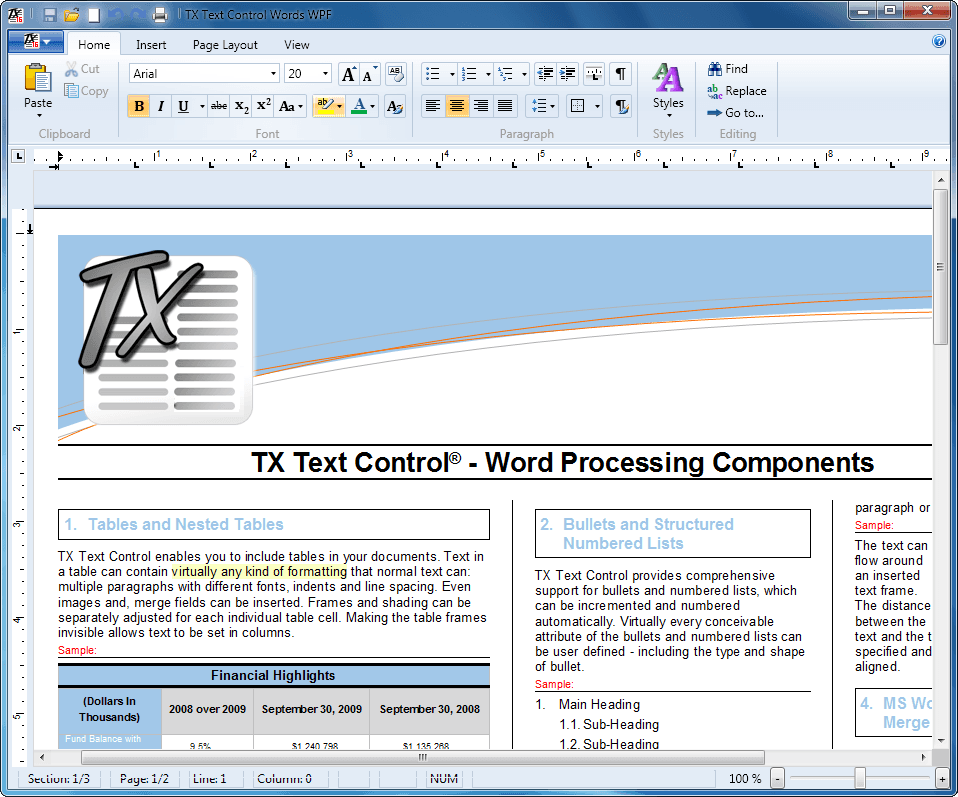958x797 pixels.
Task: Zoom out with the minus button
Action: pos(777,779)
